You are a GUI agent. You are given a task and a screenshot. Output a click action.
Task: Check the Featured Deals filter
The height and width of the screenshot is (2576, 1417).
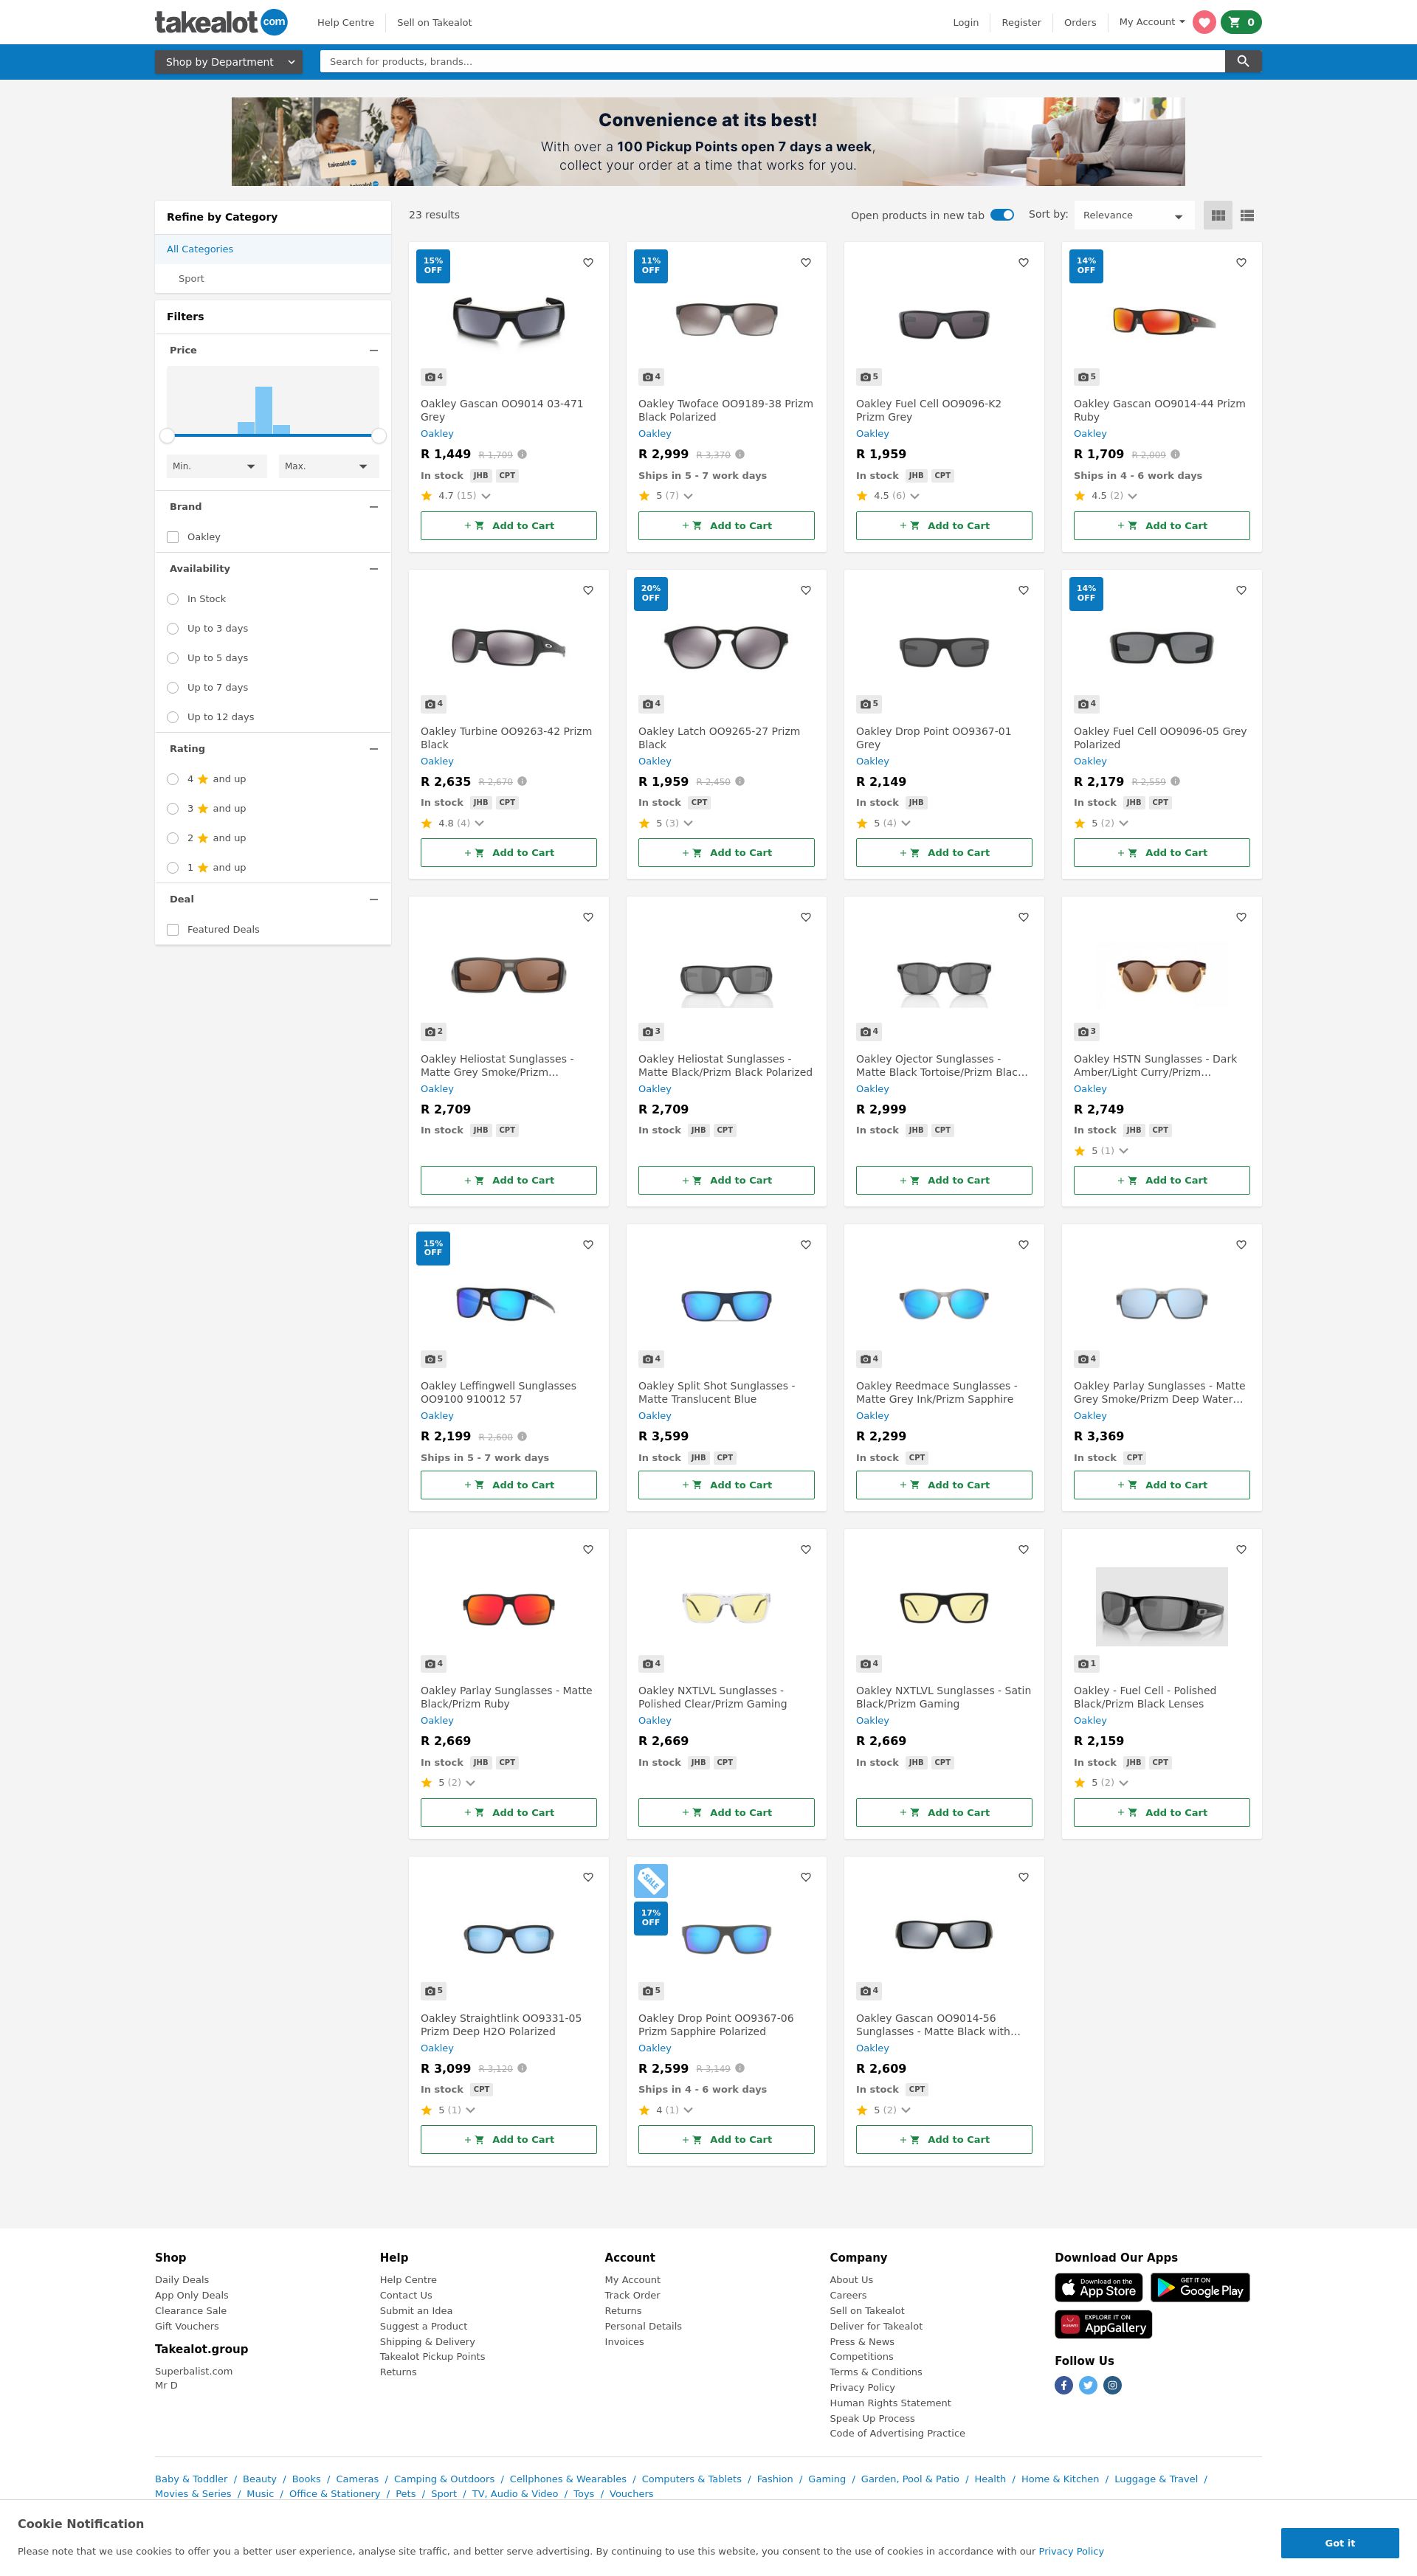pyautogui.click(x=173, y=930)
